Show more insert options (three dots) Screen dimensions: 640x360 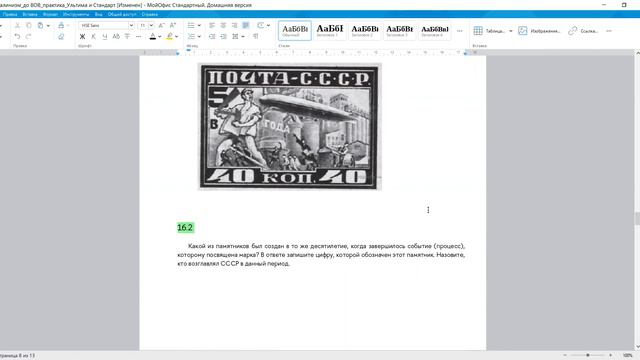[x=609, y=31]
